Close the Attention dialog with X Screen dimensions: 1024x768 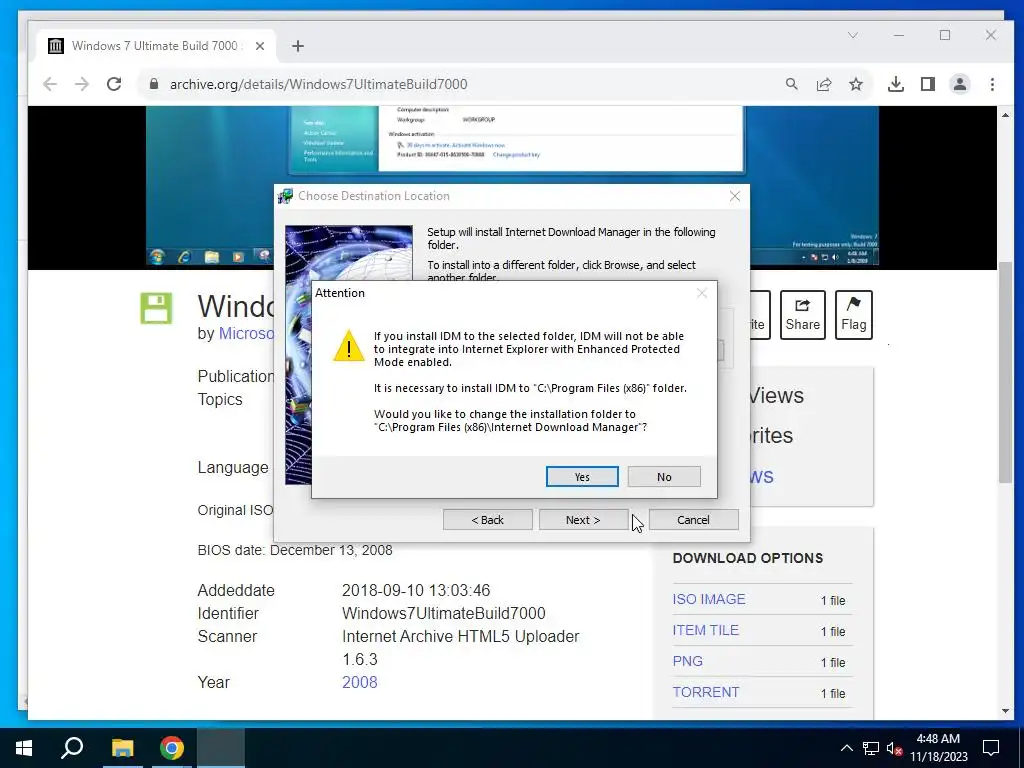[701, 293]
